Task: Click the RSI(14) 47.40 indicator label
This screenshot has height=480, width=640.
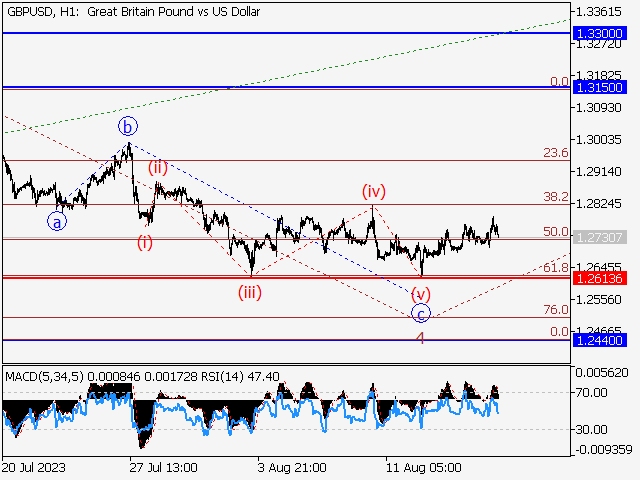Action: pyautogui.click(x=240, y=376)
